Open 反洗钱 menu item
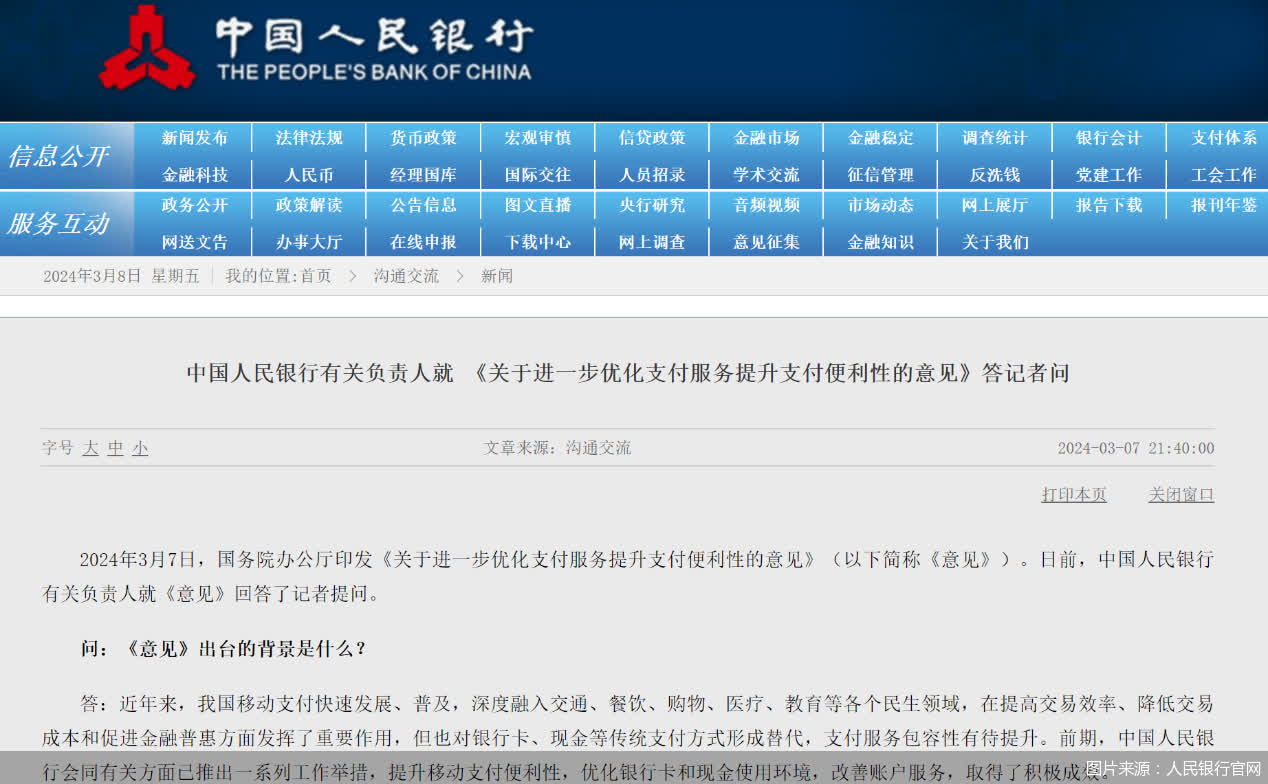1268x784 pixels. (995, 175)
